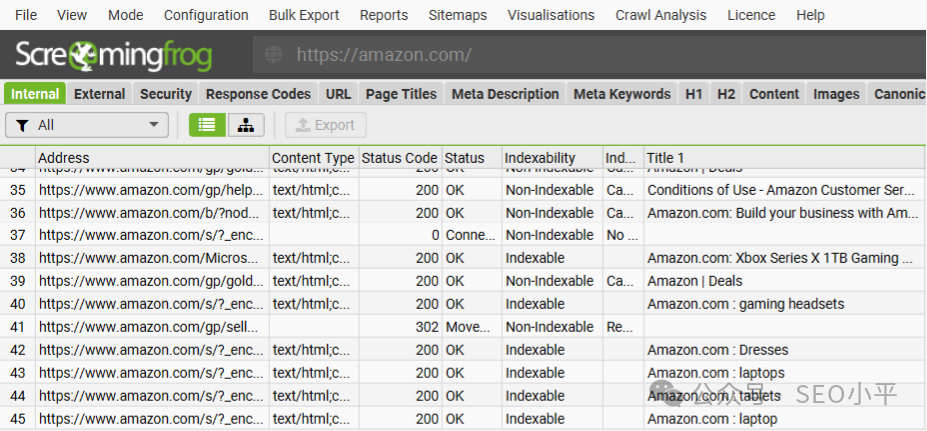Select the Images tab

point(836,94)
